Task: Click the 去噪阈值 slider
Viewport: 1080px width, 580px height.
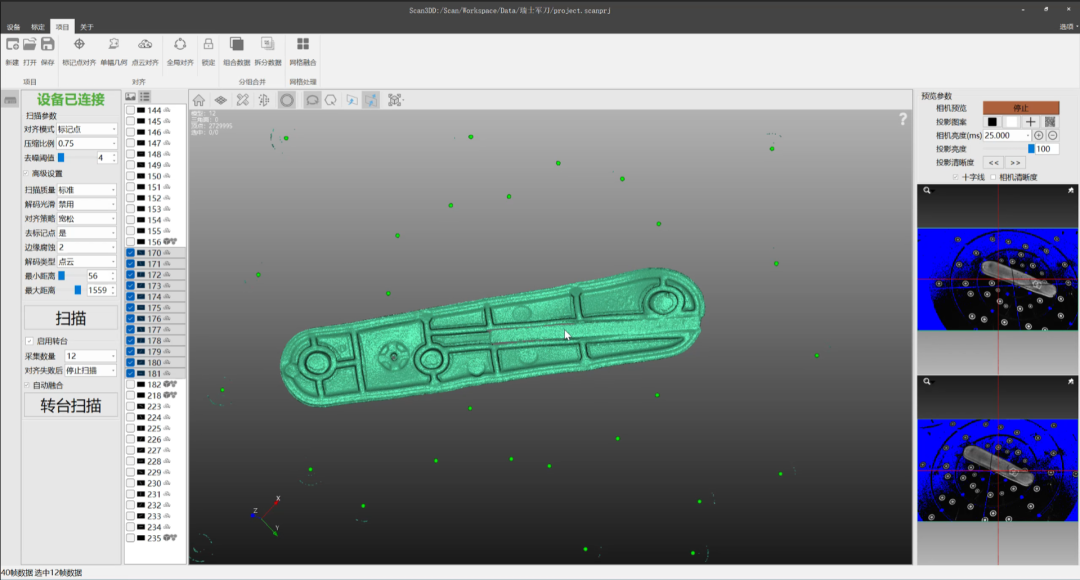Action: click(x=74, y=158)
